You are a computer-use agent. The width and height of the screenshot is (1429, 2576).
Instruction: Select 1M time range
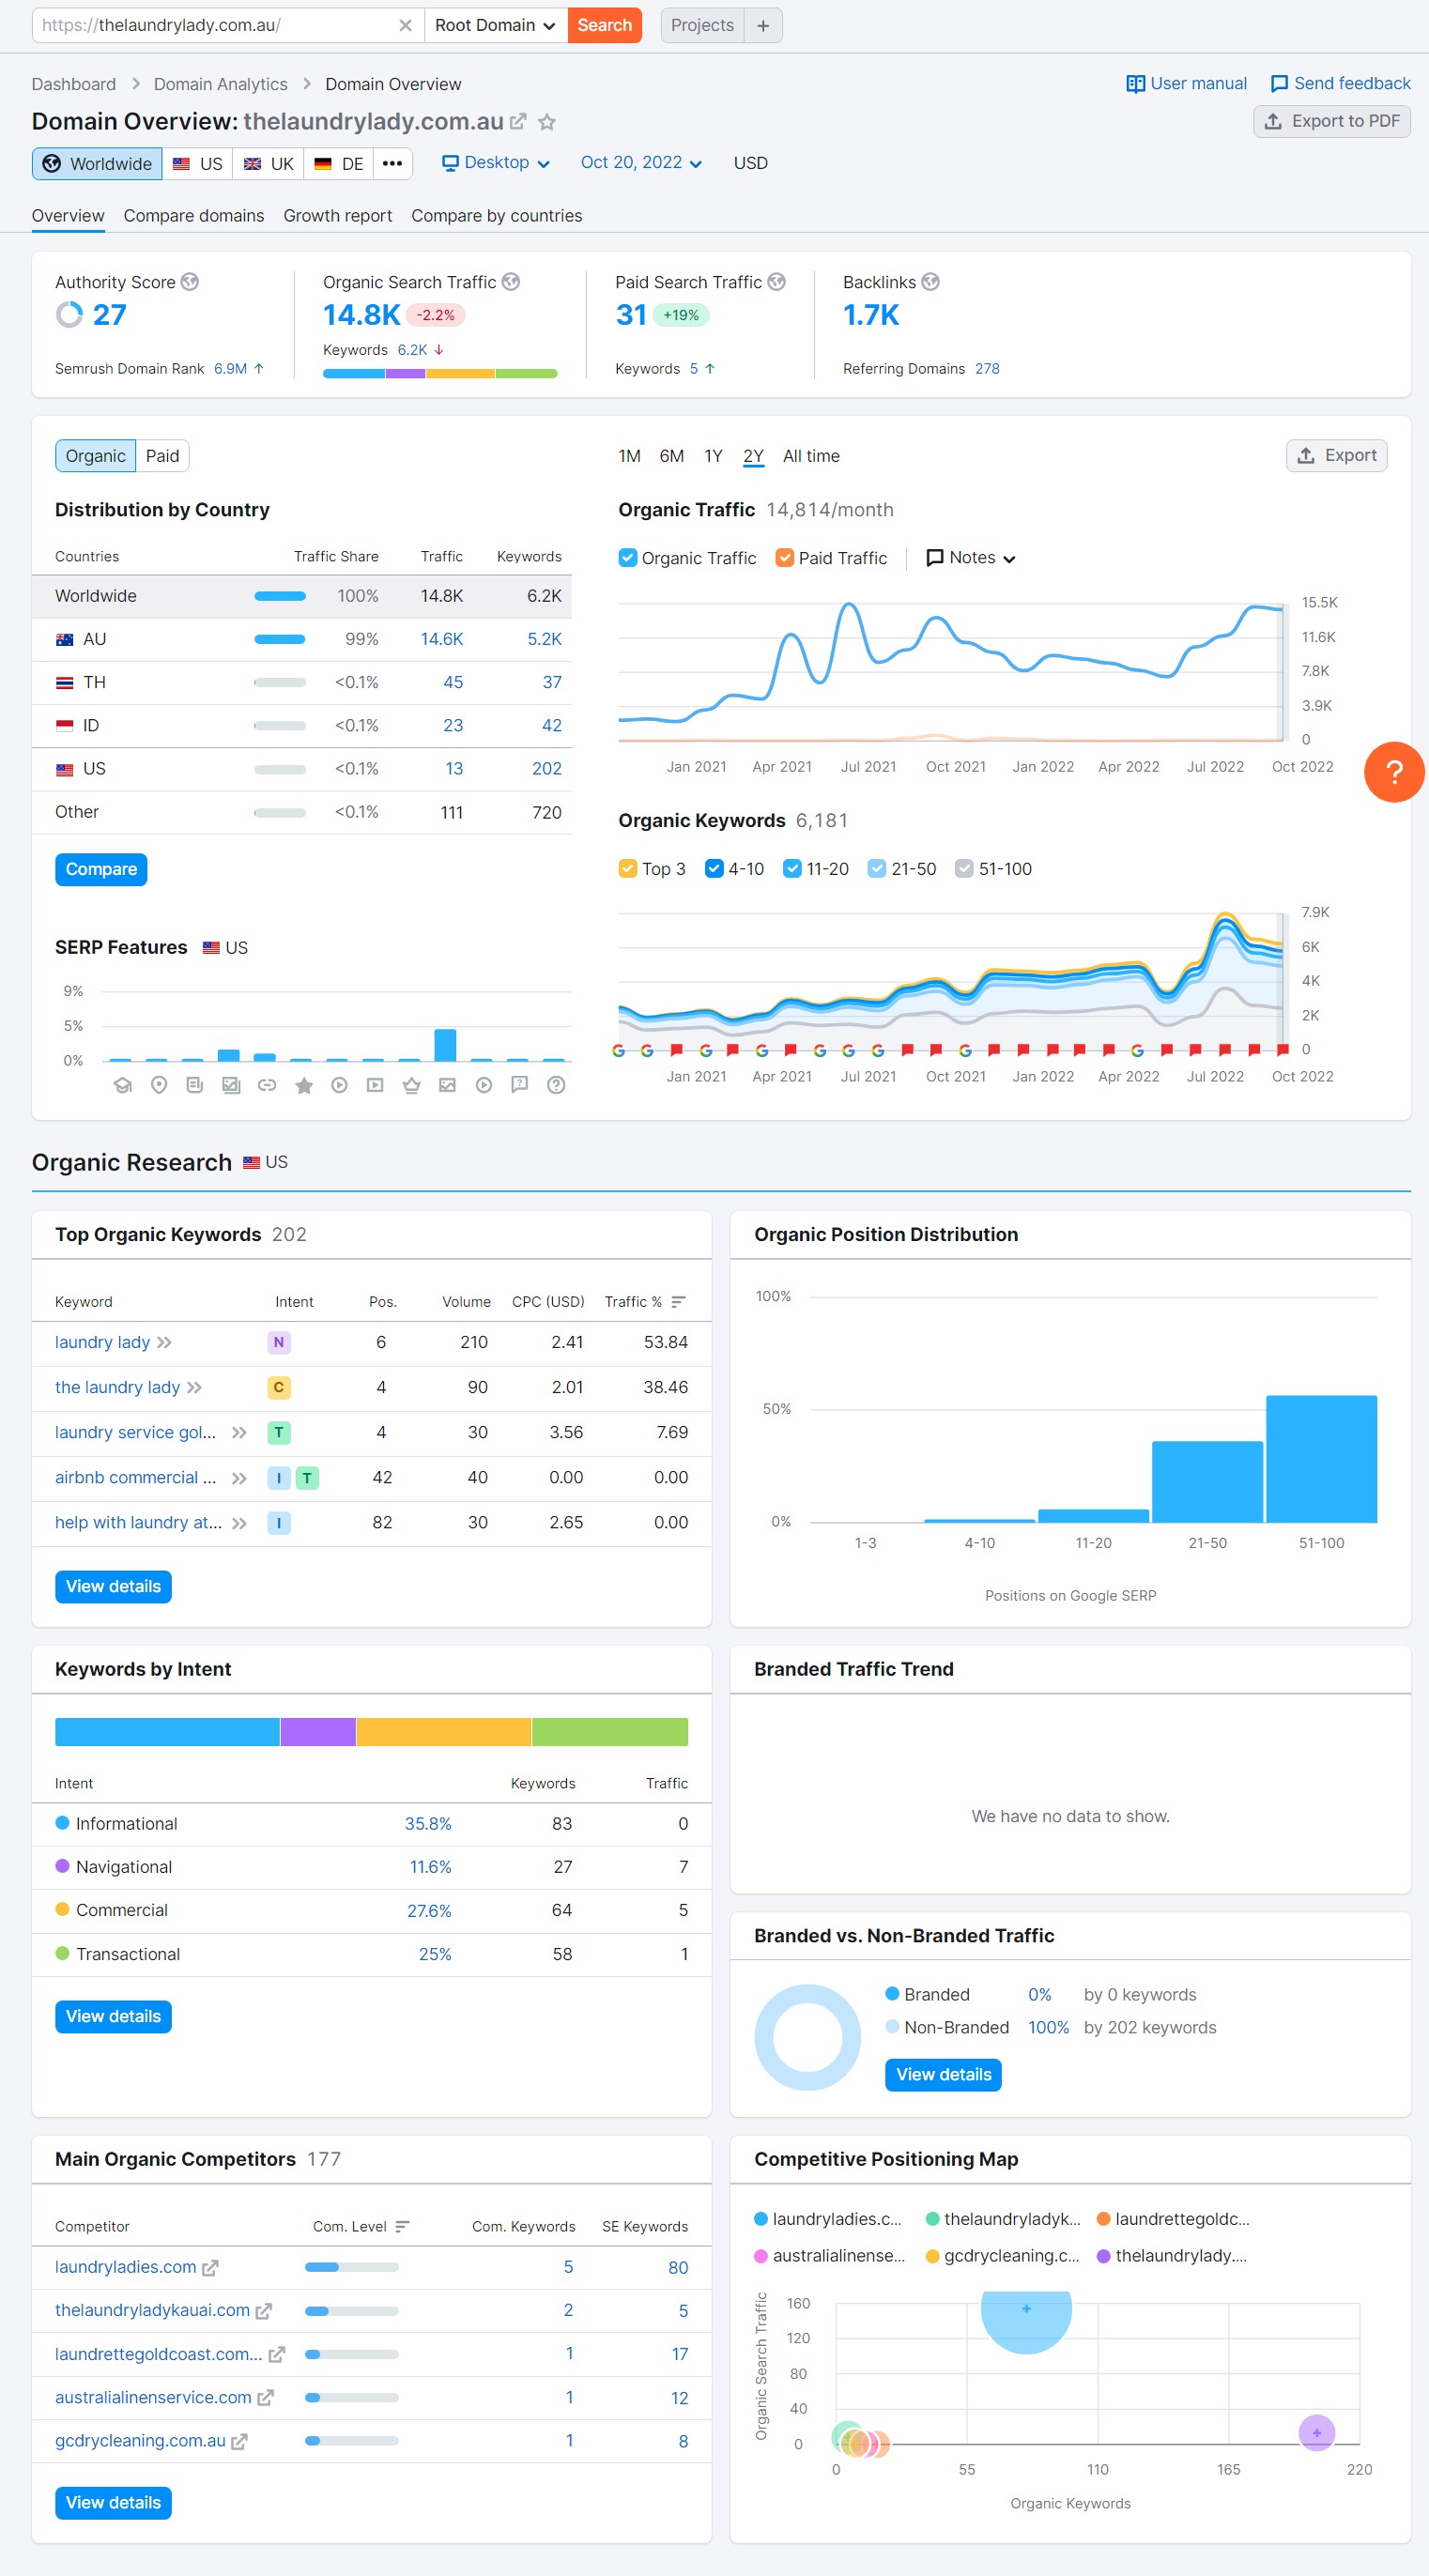629,456
